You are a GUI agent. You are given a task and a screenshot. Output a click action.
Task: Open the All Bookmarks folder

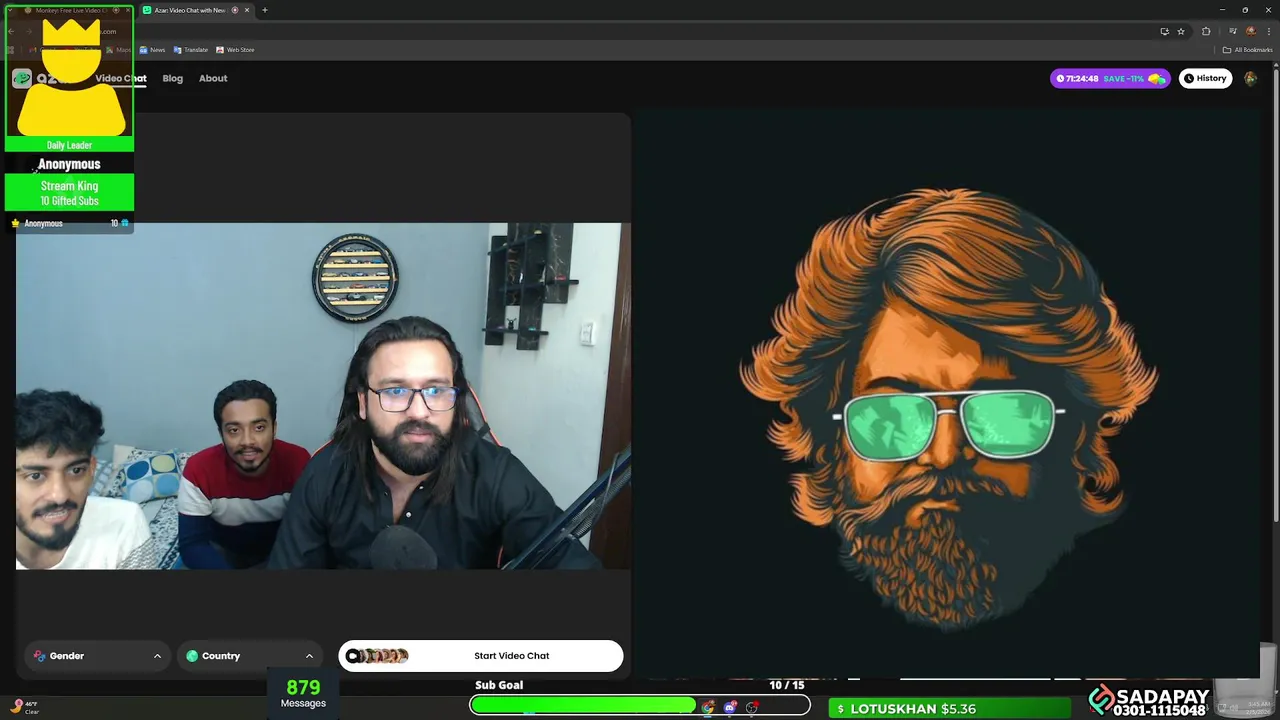(x=1247, y=50)
